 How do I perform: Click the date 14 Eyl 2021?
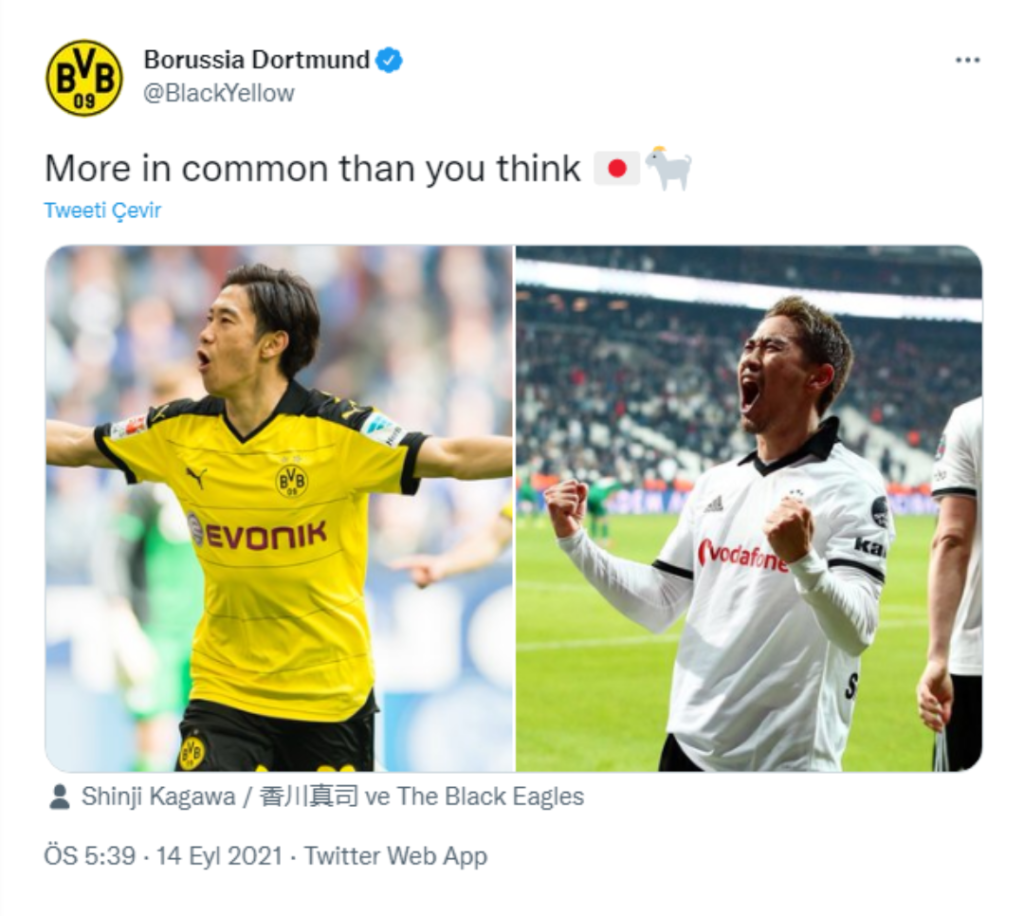coord(219,856)
